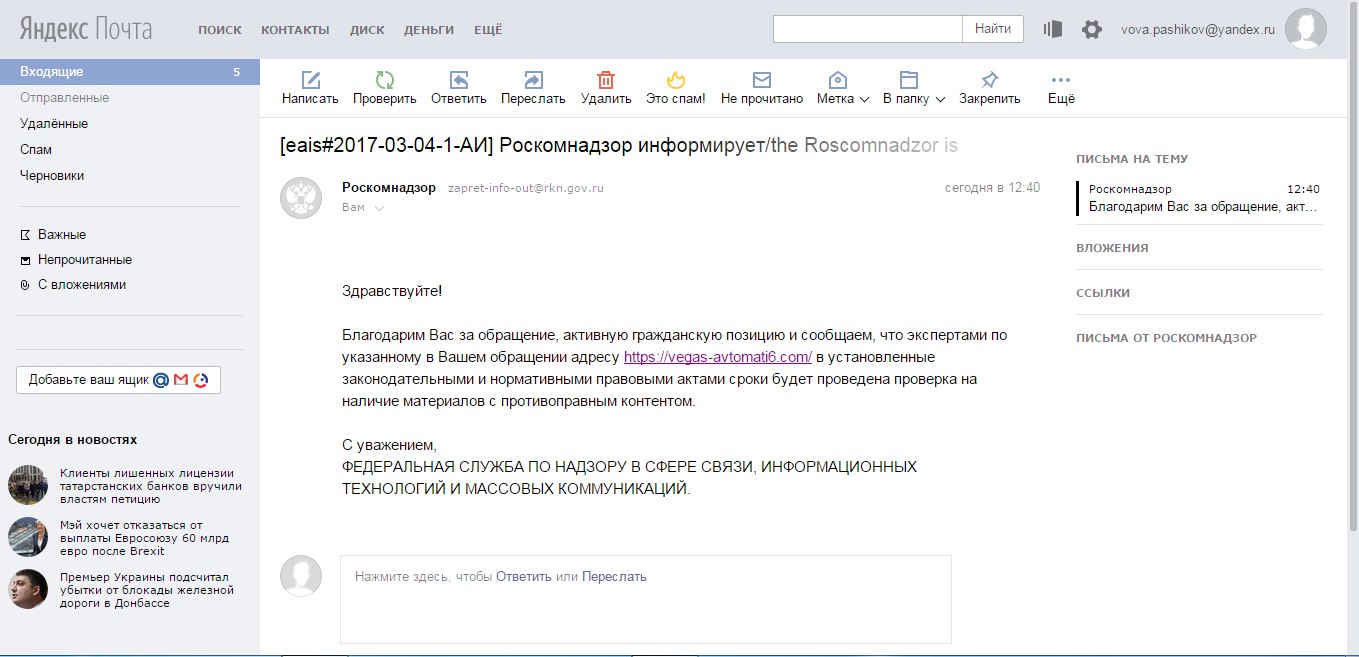Screen dimensions: 1359x657
Task: Go to the Спам folder
Action: coord(36,150)
